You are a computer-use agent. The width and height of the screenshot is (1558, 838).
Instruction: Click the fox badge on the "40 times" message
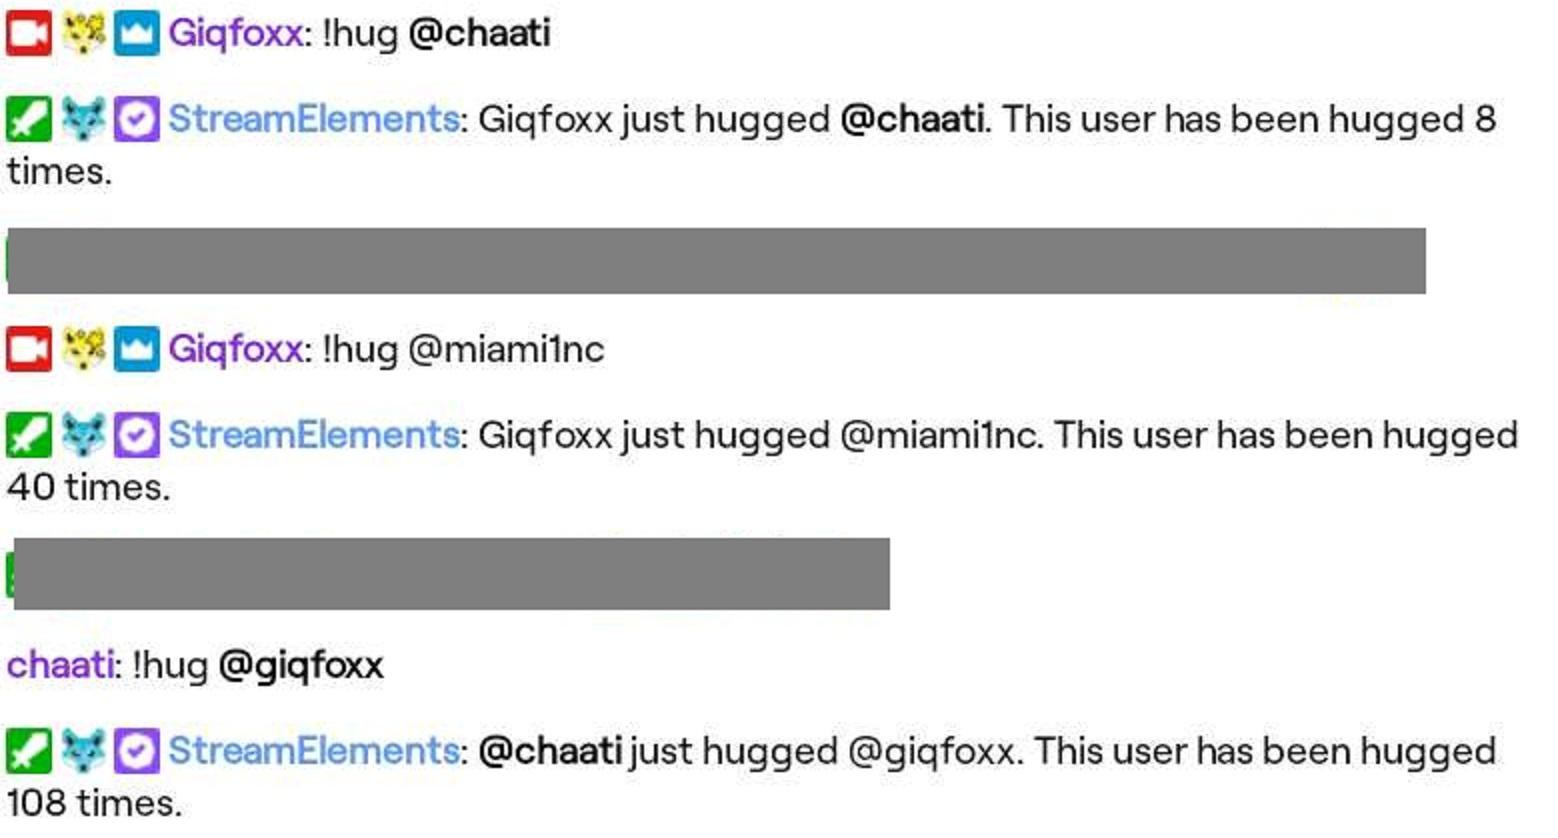pos(83,436)
